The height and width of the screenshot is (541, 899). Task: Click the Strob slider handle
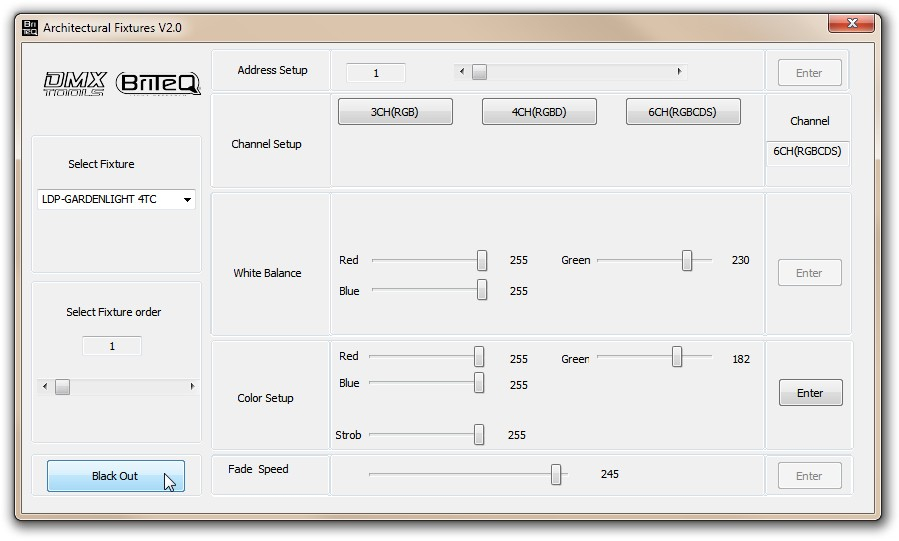pyautogui.click(x=479, y=434)
